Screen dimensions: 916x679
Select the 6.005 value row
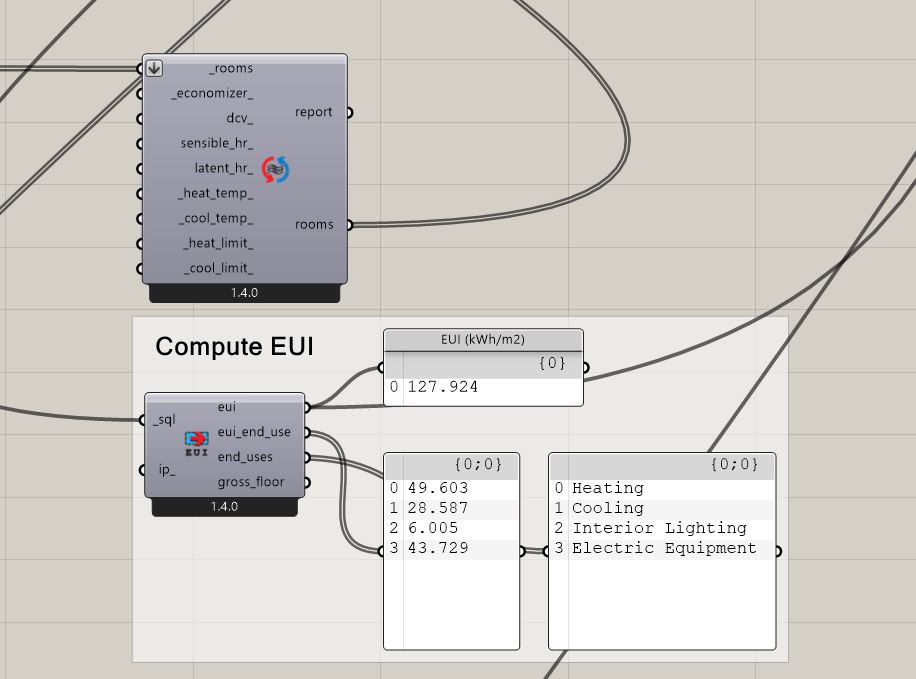(451, 528)
